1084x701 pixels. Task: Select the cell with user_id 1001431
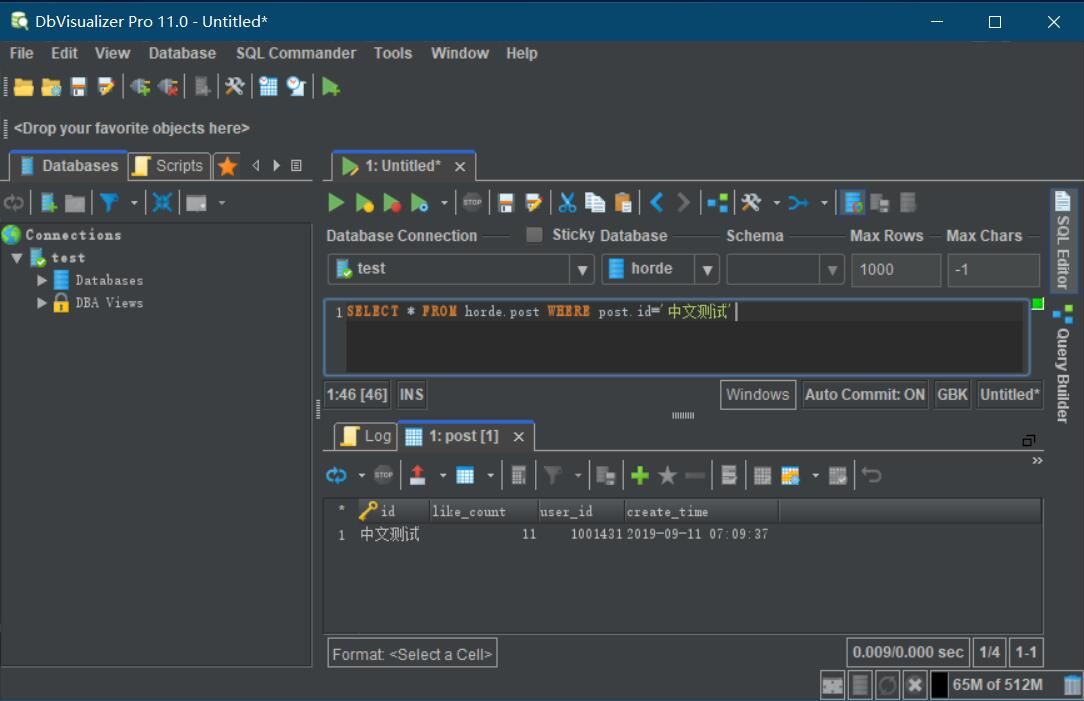tap(581, 534)
